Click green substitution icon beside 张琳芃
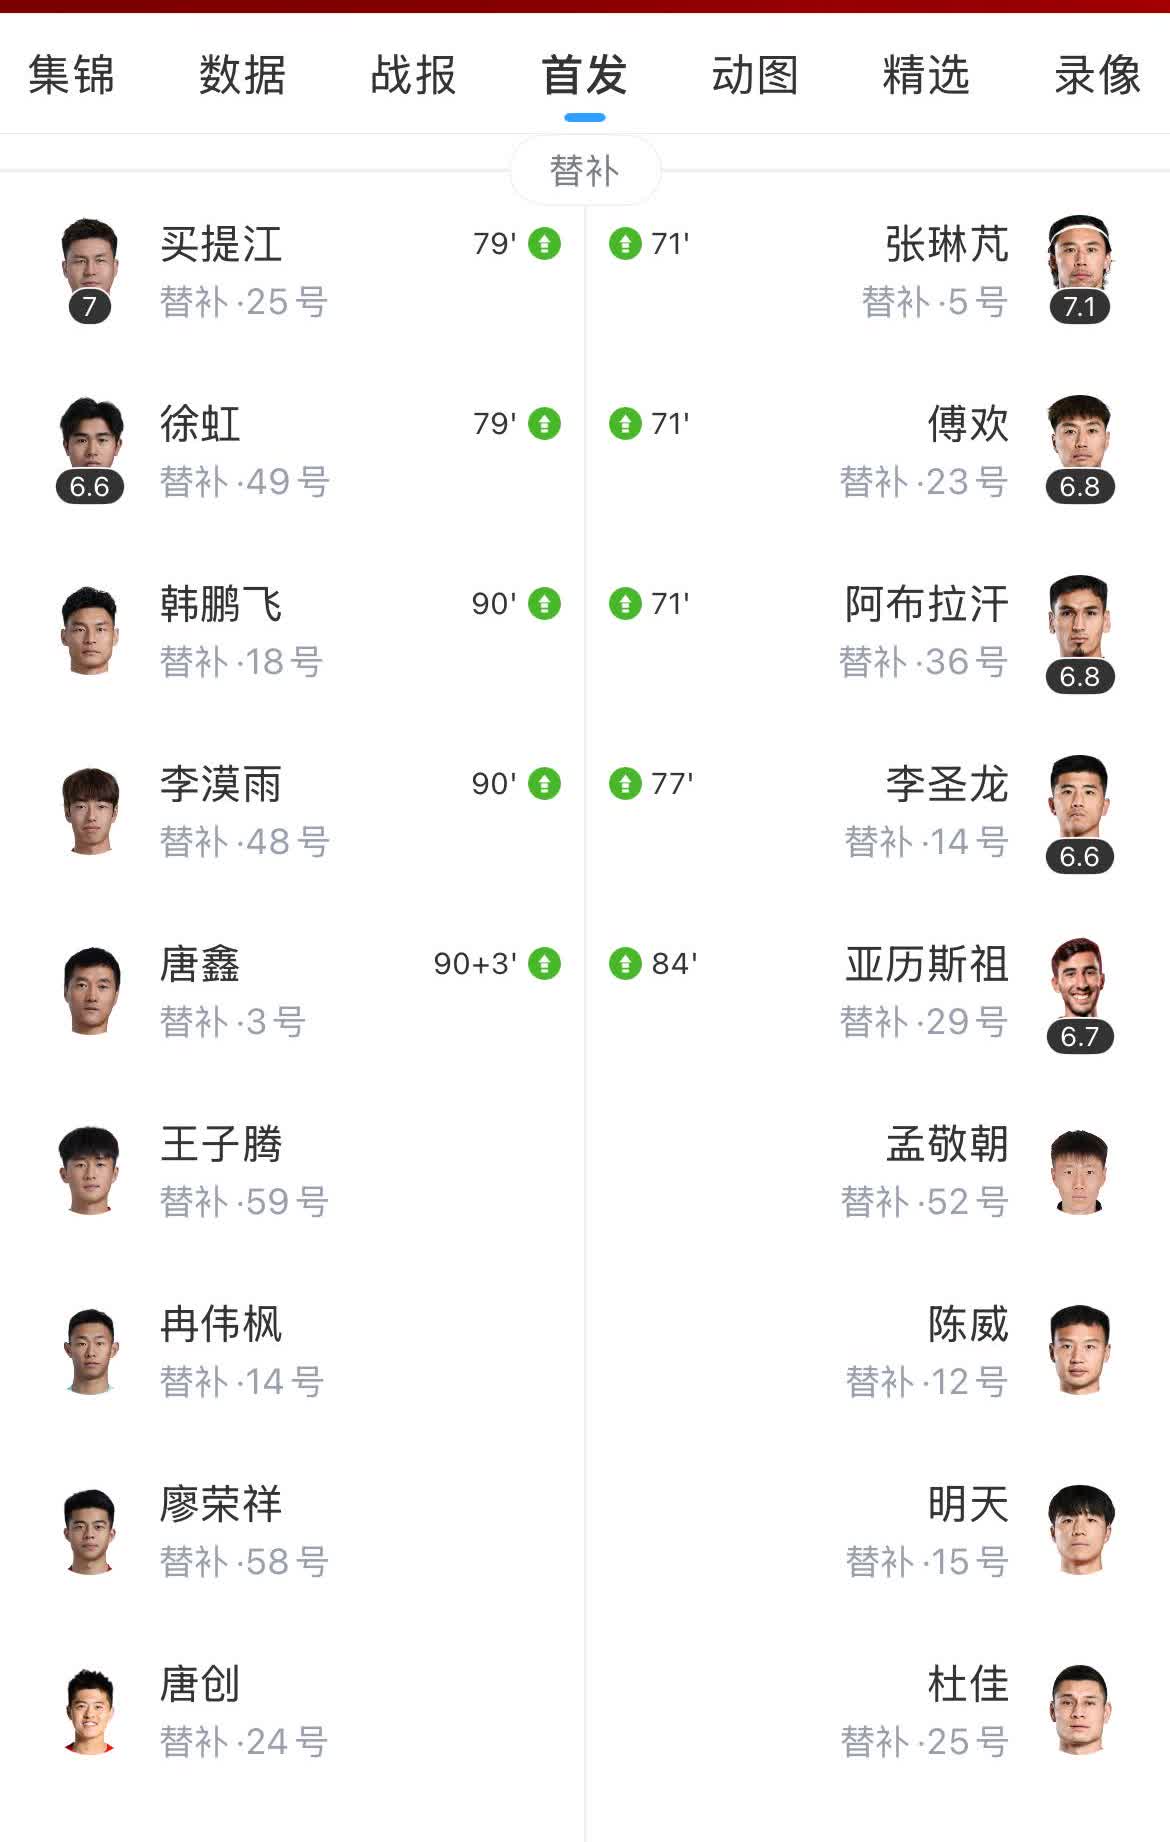This screenshot has width=1170, height=1842. coord(625,244)
